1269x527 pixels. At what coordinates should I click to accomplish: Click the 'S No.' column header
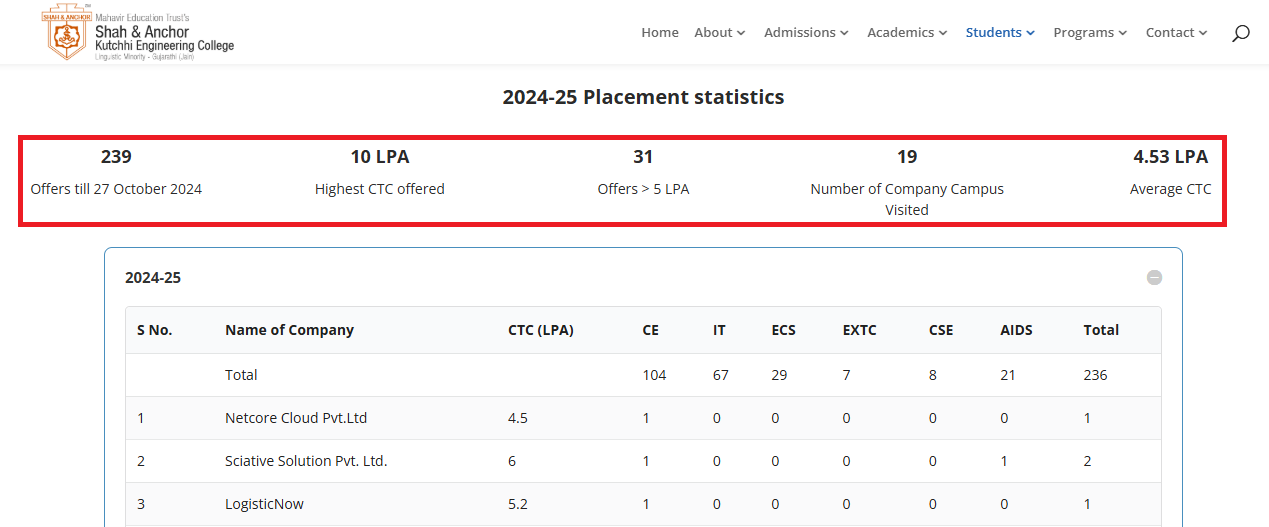[x=155, y=330]
